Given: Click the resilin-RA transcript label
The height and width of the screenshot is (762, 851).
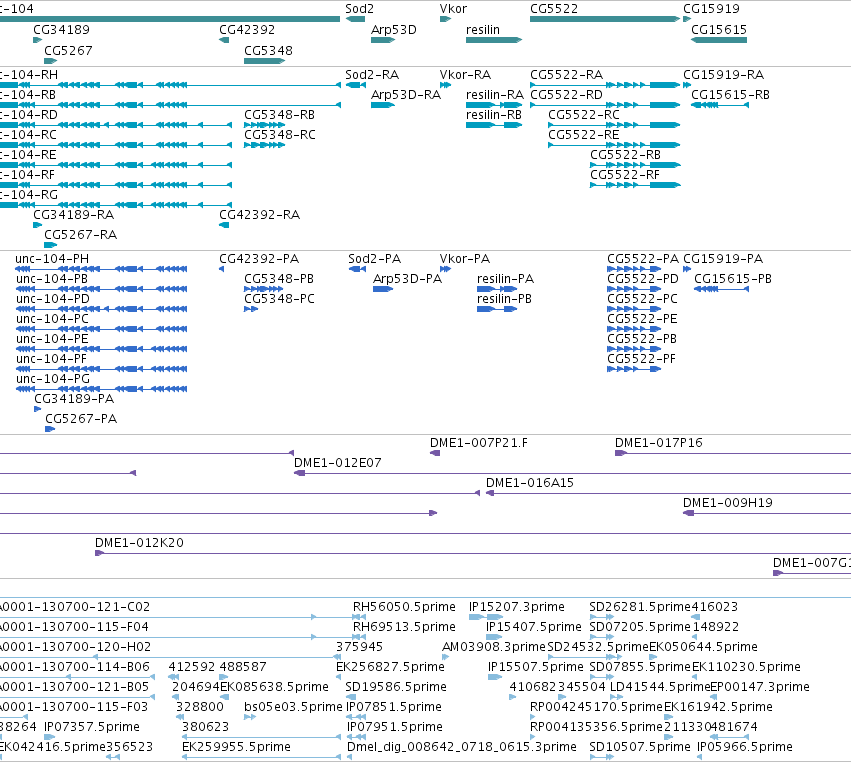Looking at the screenshot, I should [x=495, y=95].
